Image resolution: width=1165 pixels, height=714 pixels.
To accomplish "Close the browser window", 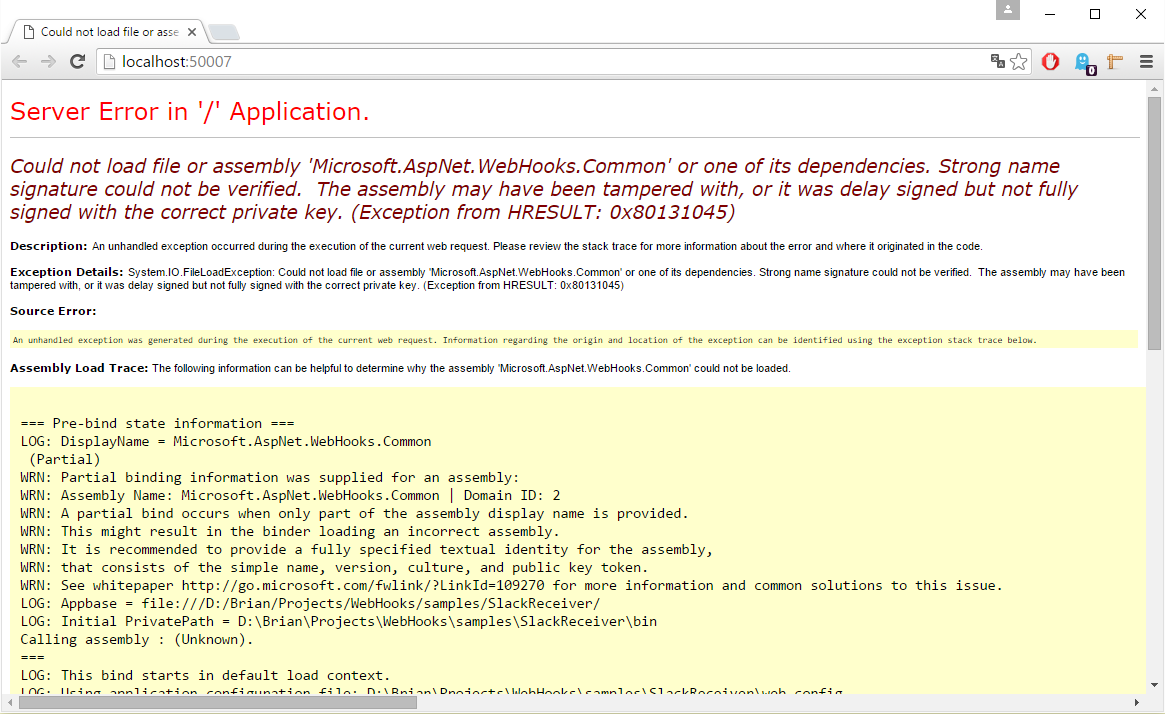I will (x=1140, y=14).
